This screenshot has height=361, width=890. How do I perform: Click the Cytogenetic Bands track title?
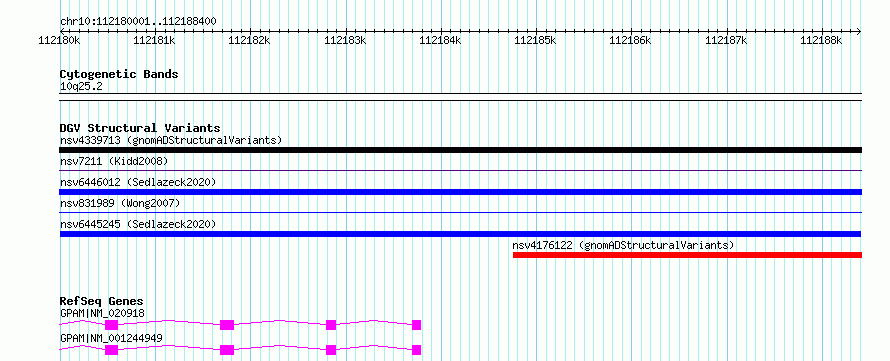point(119,74)
